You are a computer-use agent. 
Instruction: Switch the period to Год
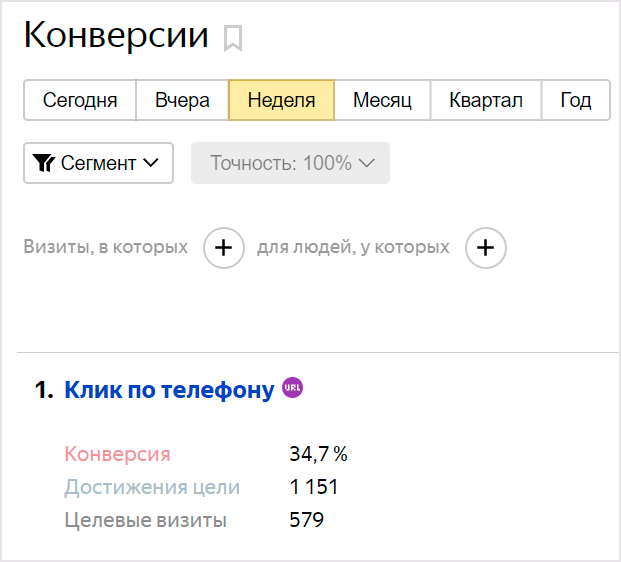pos(576,100)
